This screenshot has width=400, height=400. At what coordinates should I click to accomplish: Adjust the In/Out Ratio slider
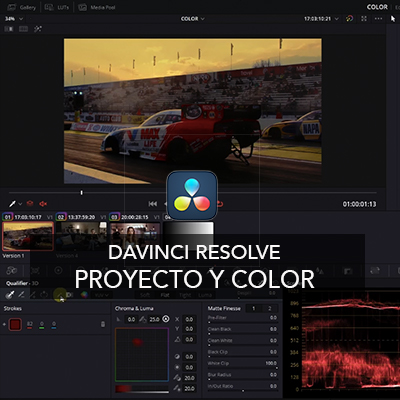tap(242, 390)
